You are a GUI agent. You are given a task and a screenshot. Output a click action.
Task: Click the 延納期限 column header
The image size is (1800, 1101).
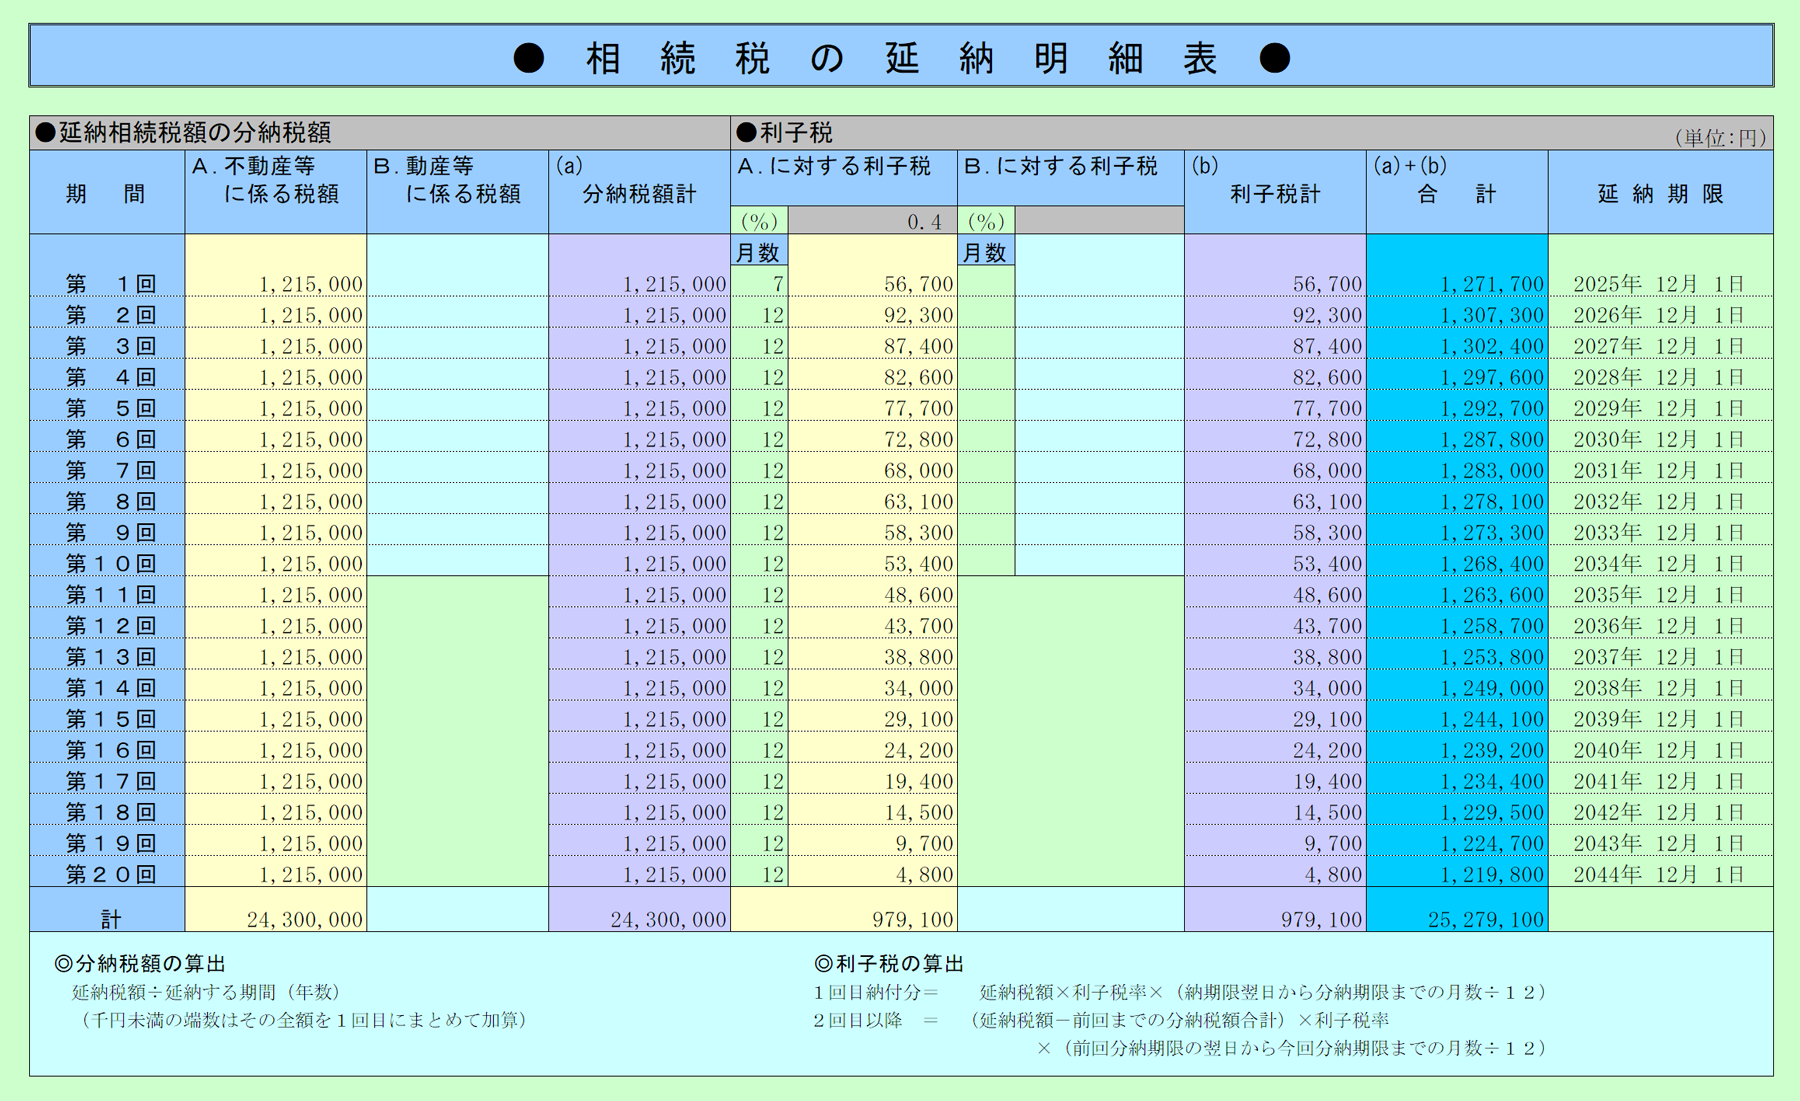tap(1661, 193)
